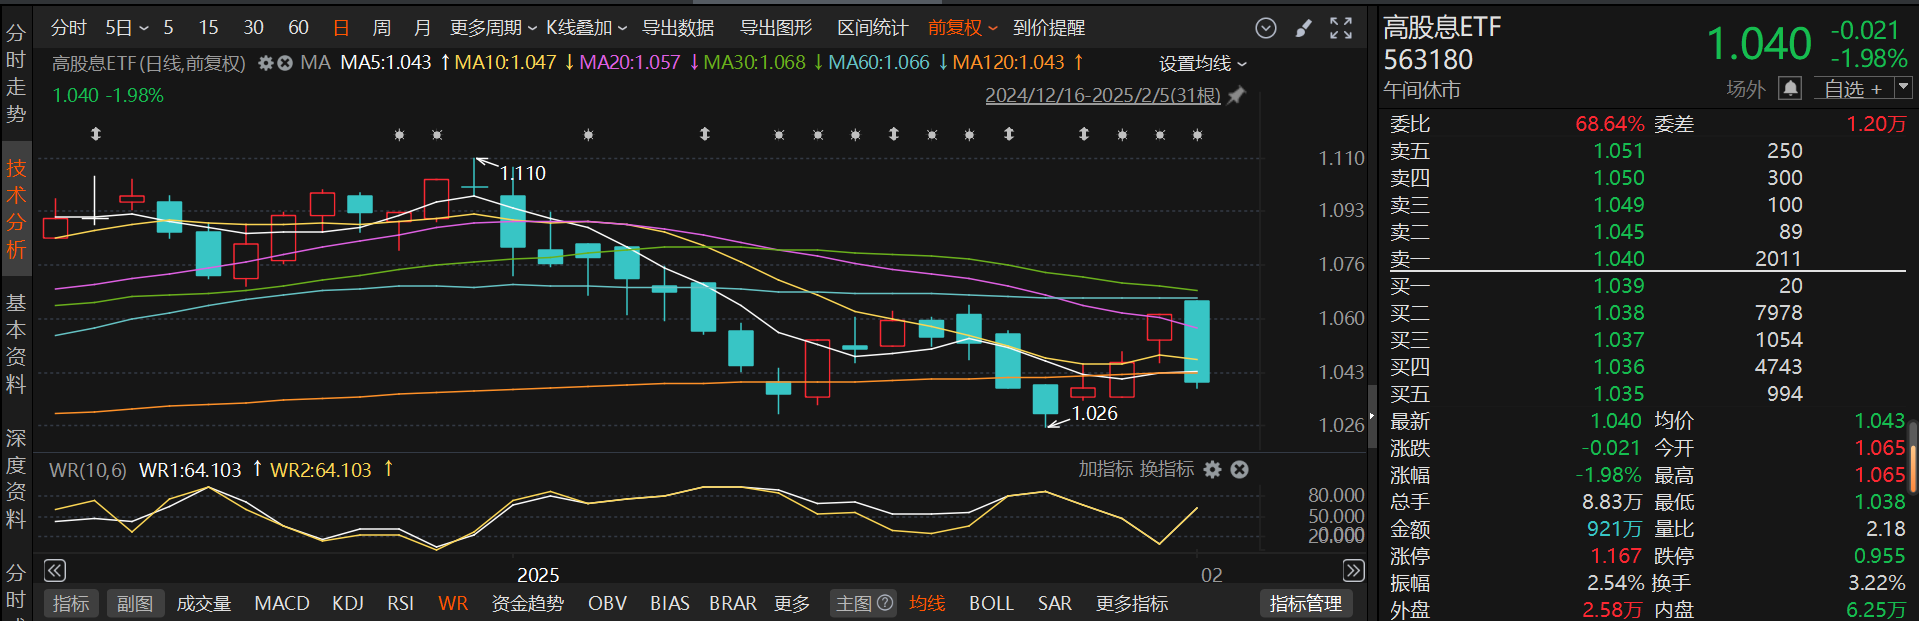Switch to 月 monthly K-line
The width and height of the screenshot is (1919, 621).
pos(422,28)
